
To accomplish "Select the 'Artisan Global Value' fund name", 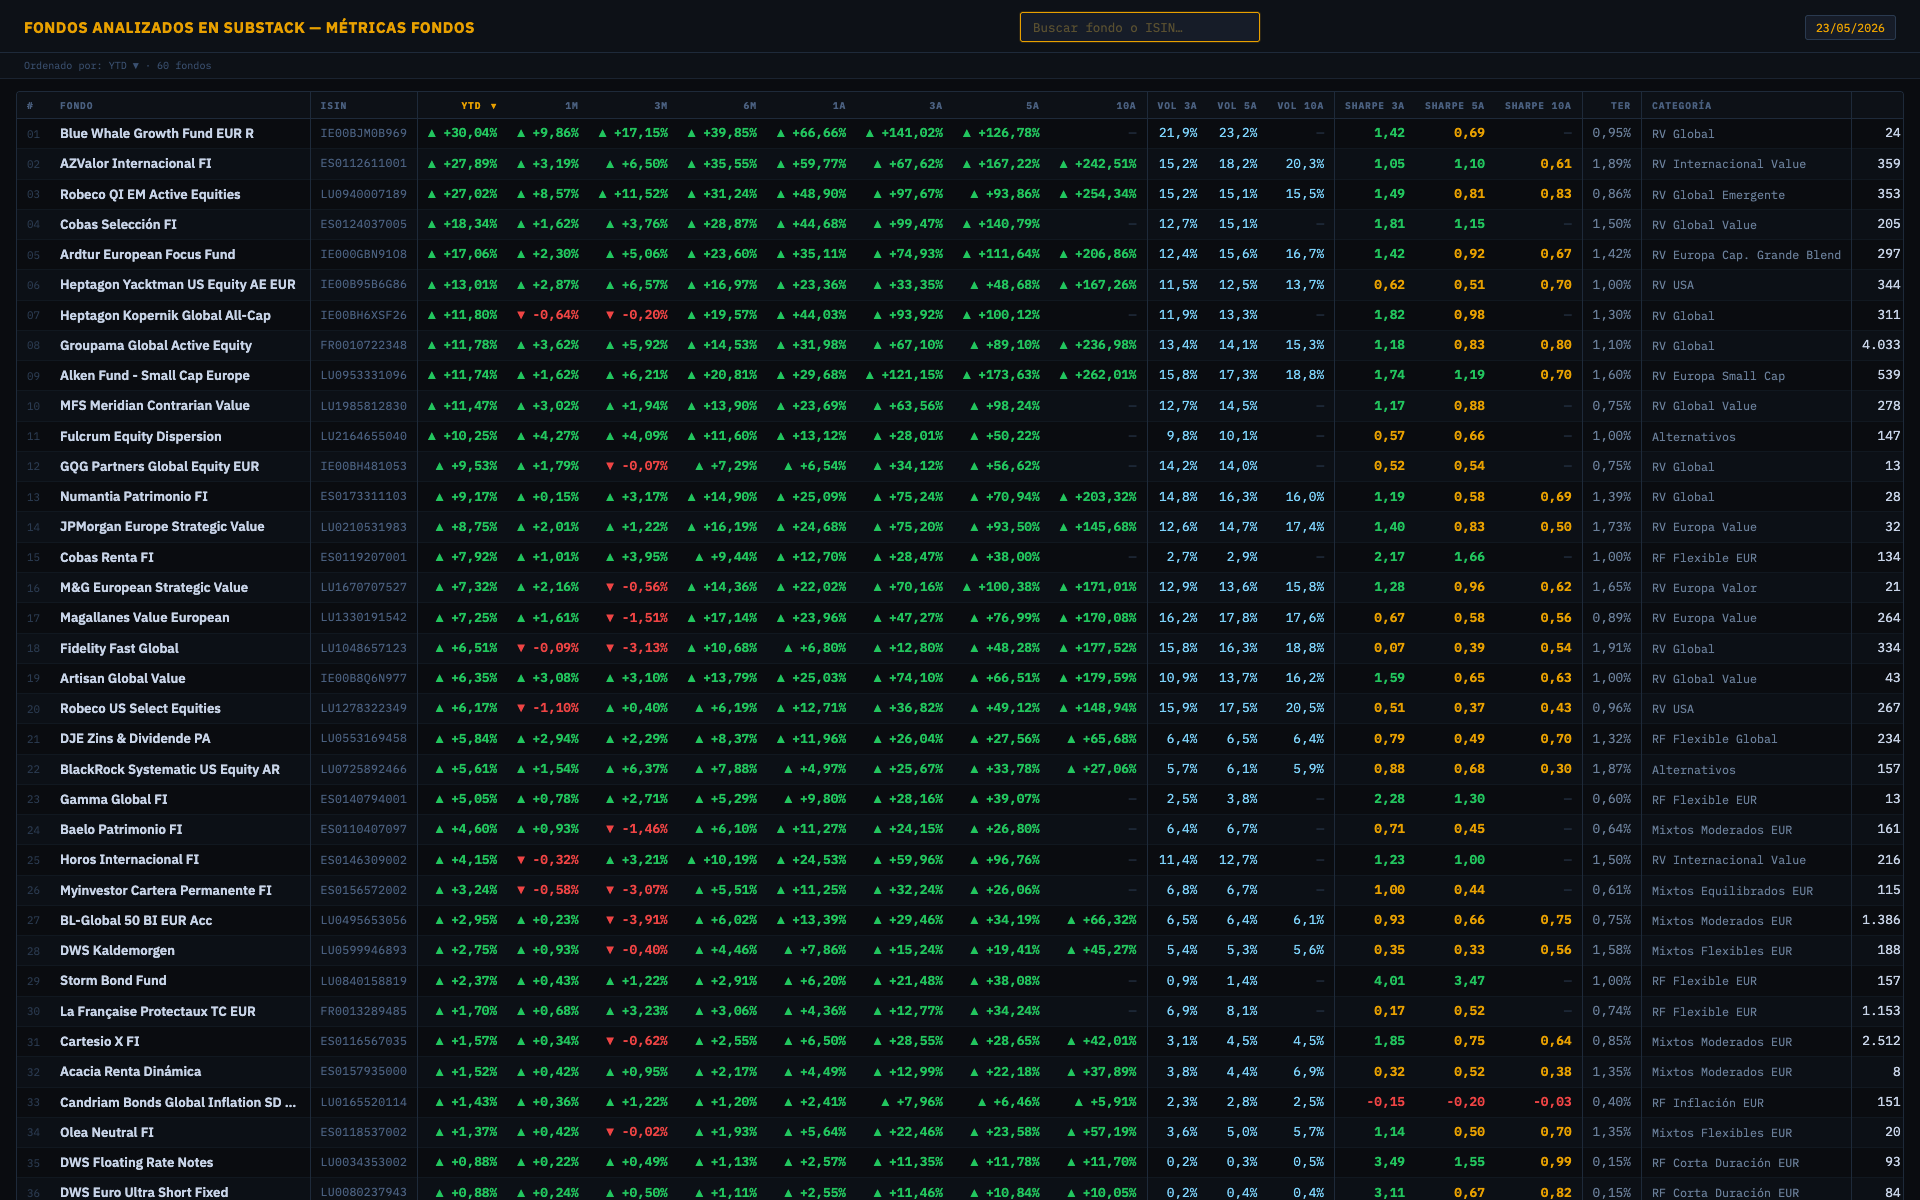I will coord(123,678).
